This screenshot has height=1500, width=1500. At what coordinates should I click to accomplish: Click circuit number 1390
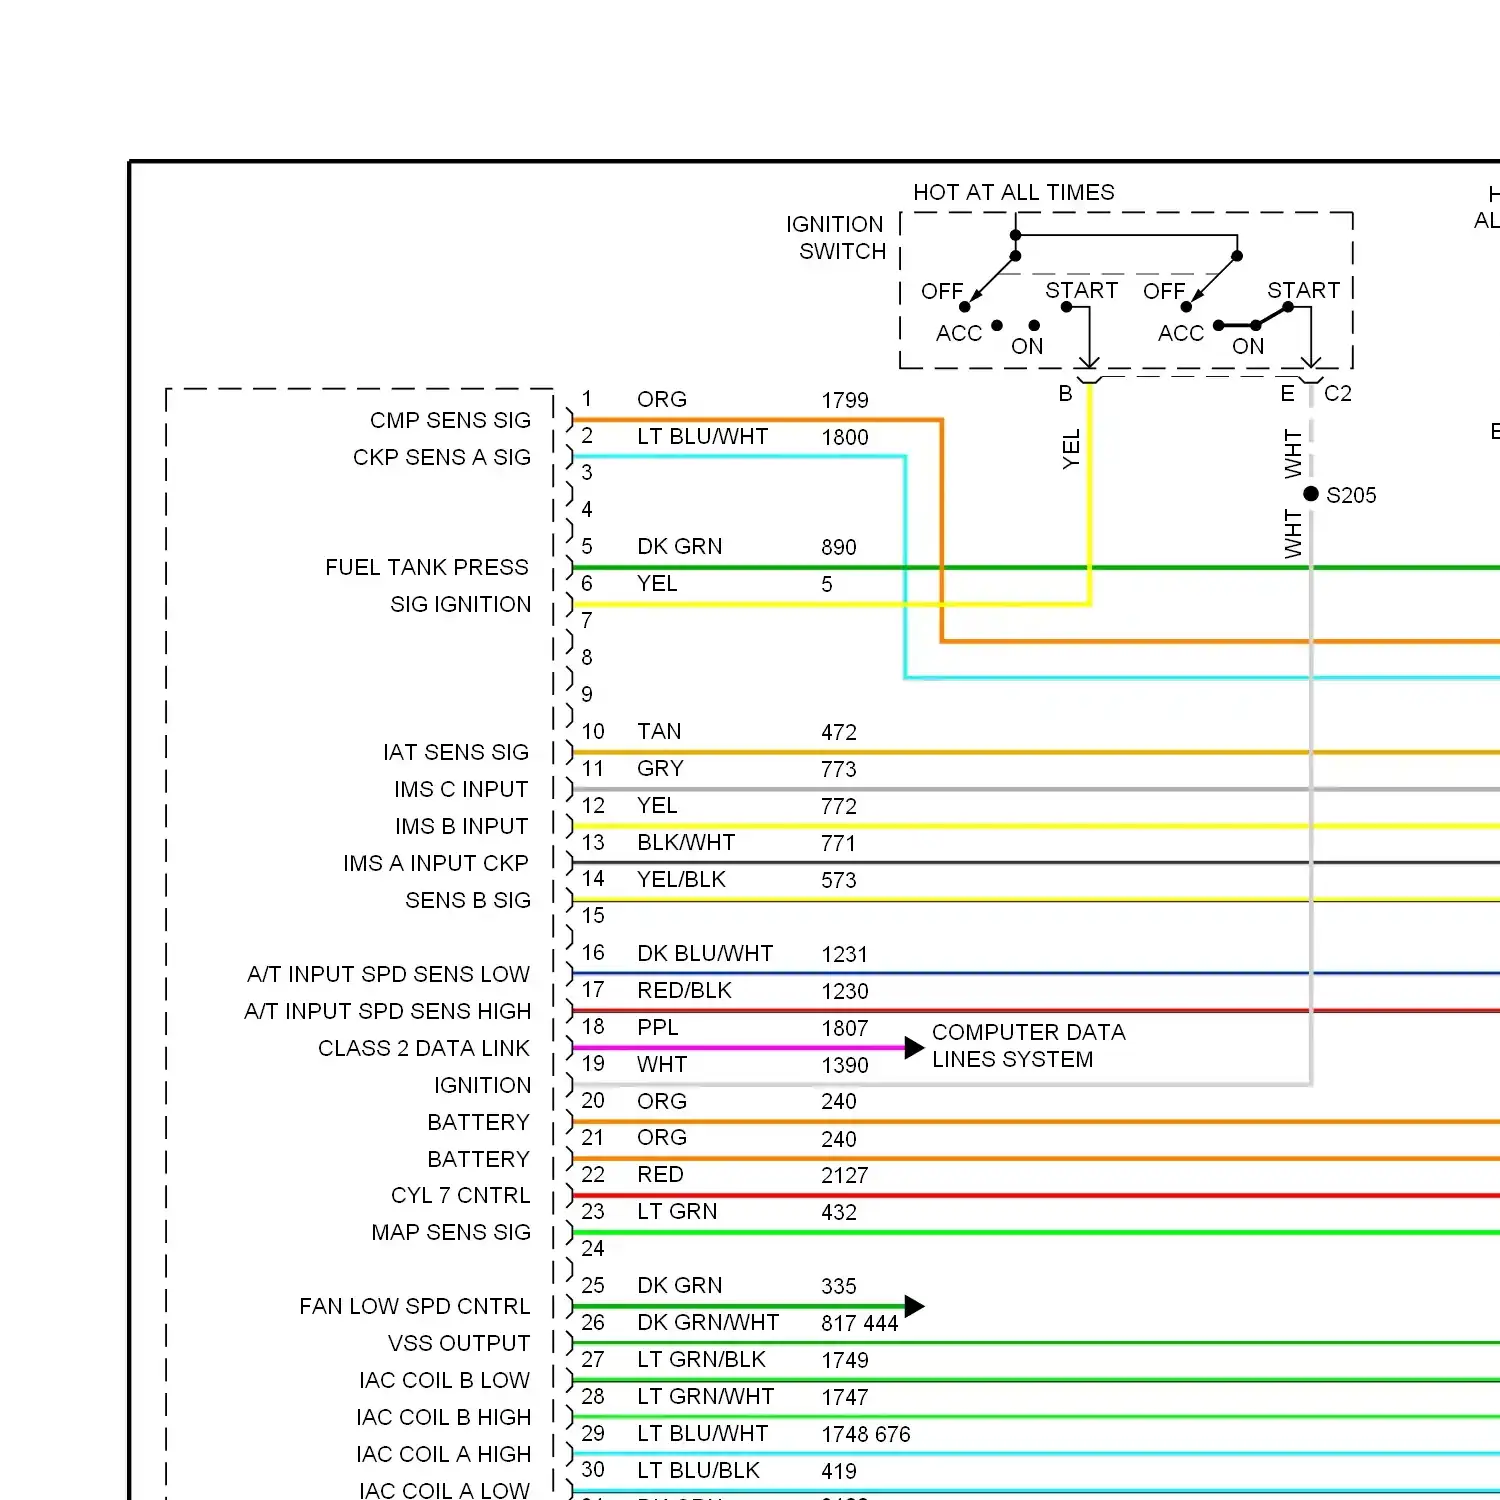[845, 1065]
